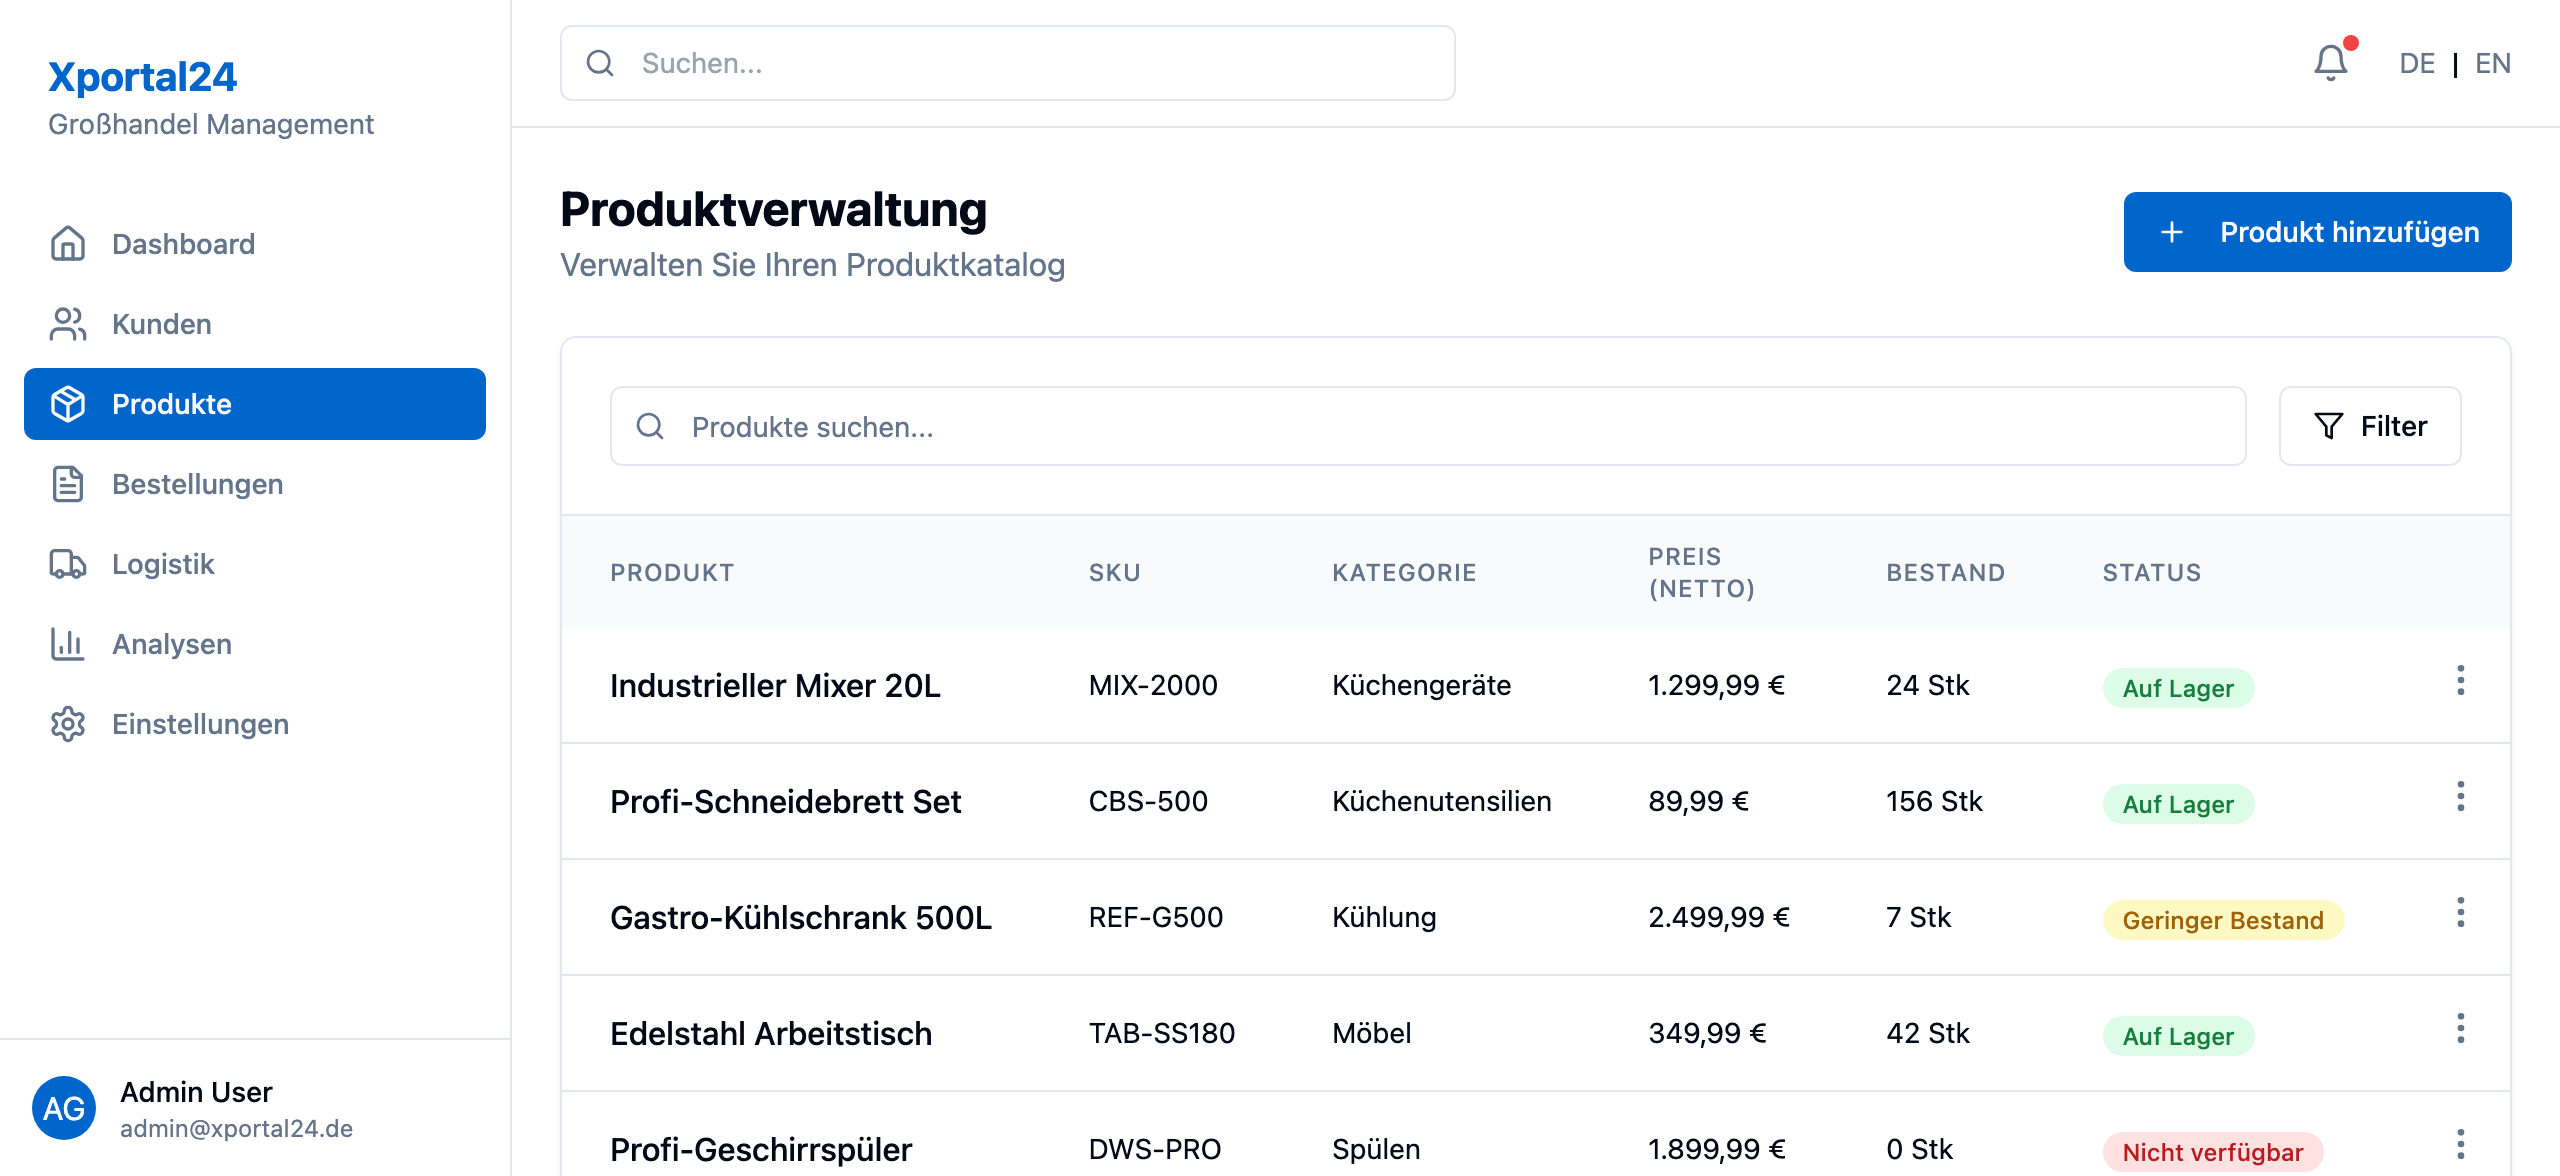Open the Filter options

pyautogui.click(x=2370, y=426)
